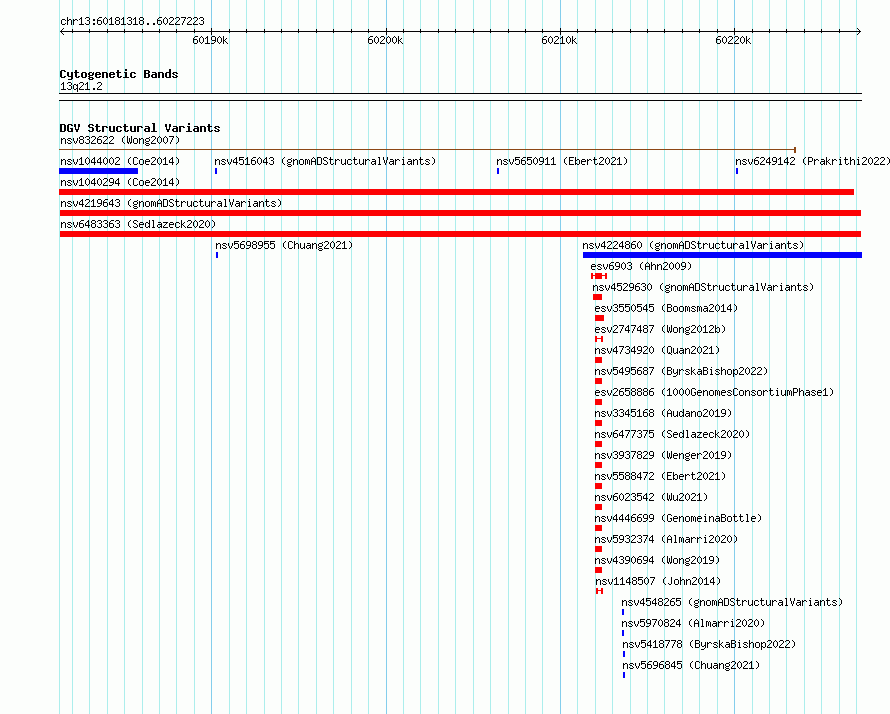Click nsv1148507 (John2014) label
The width and height of the screenshot is (890, 714).
coord(658,581)
